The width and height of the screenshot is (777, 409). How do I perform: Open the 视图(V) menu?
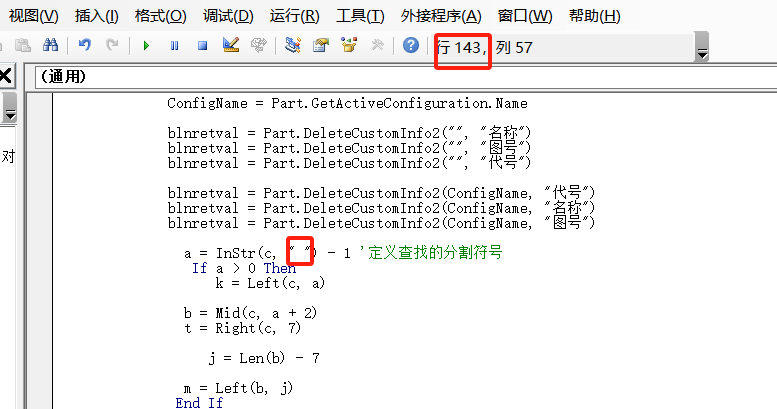click(34, 16)
